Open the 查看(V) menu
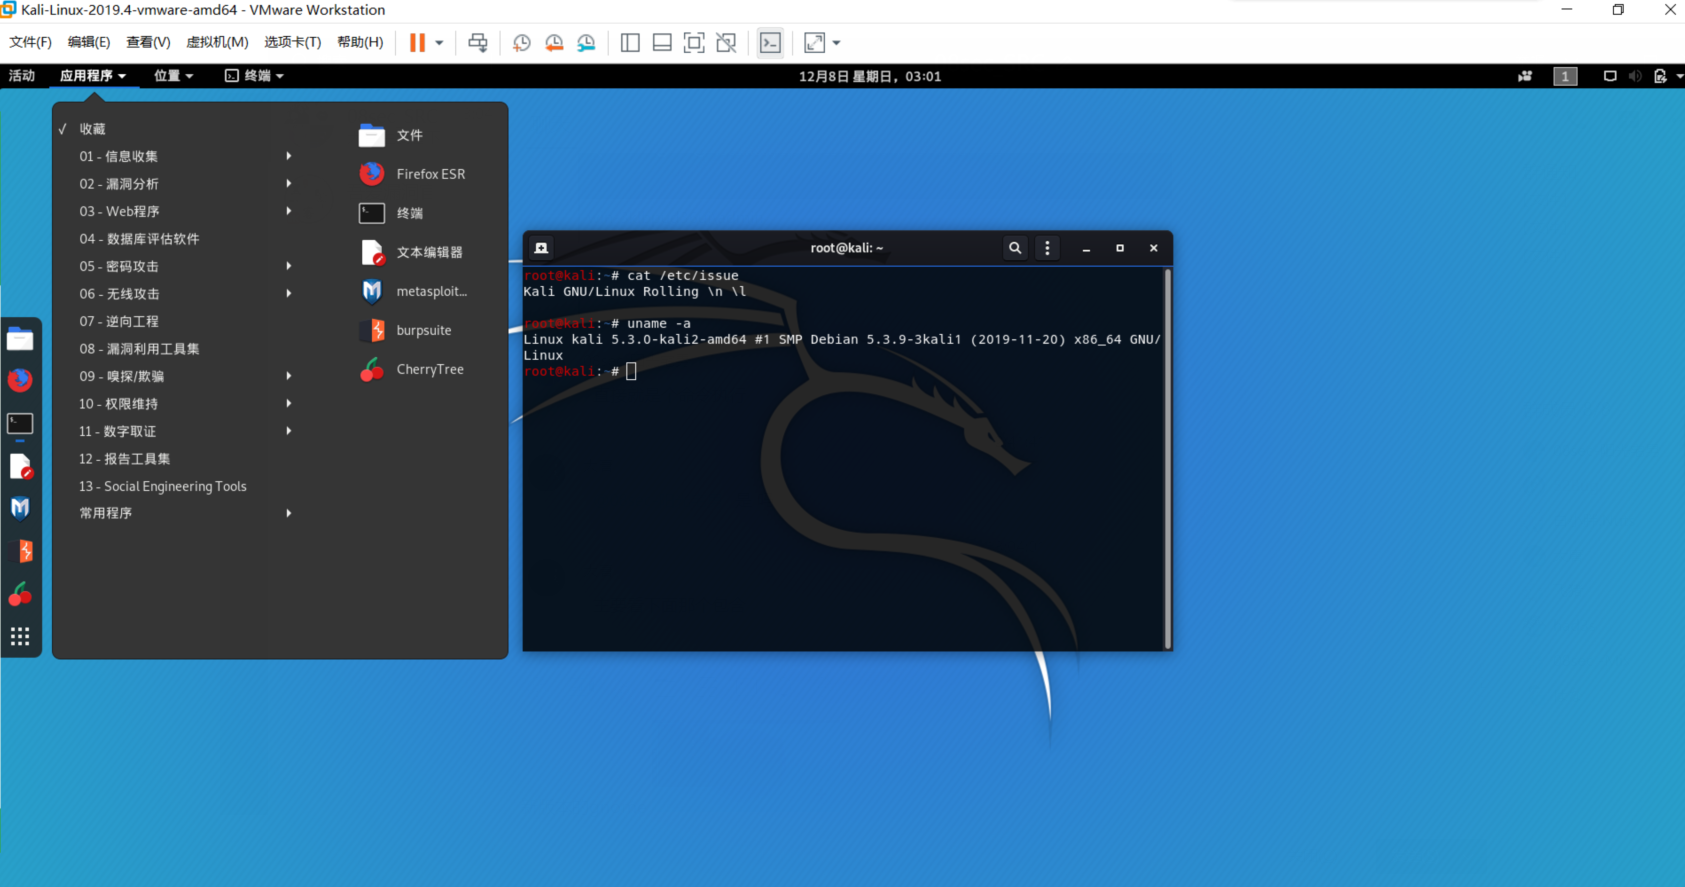The image size is (1685, 887). click(148, 42)
